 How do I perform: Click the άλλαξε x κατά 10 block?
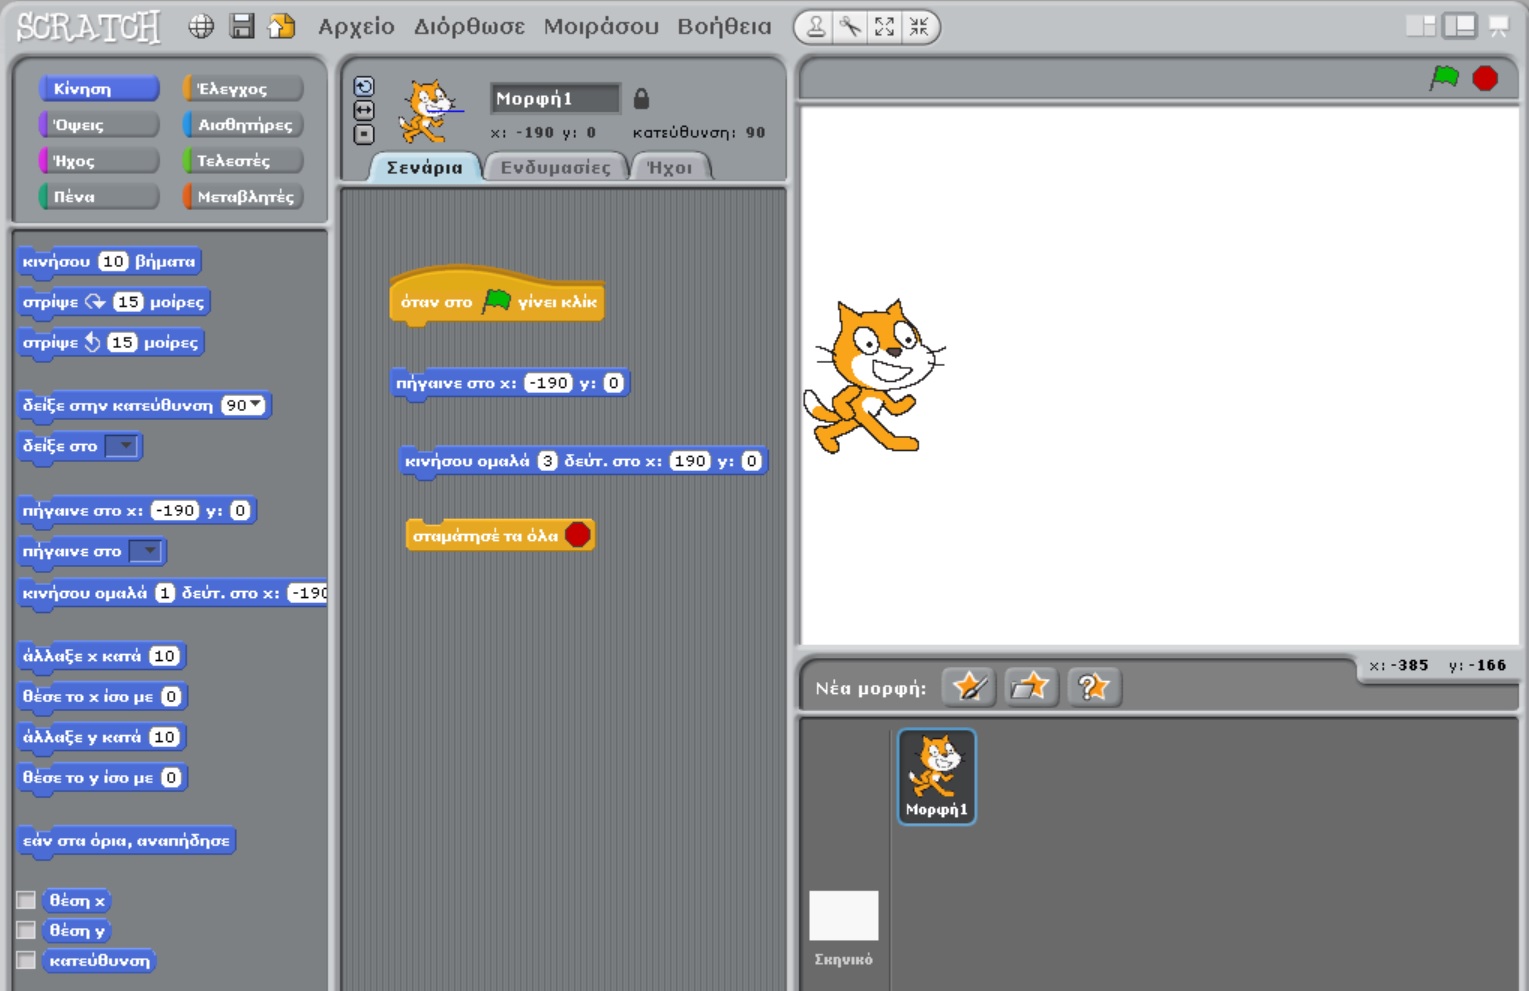(x=102, y=657)
